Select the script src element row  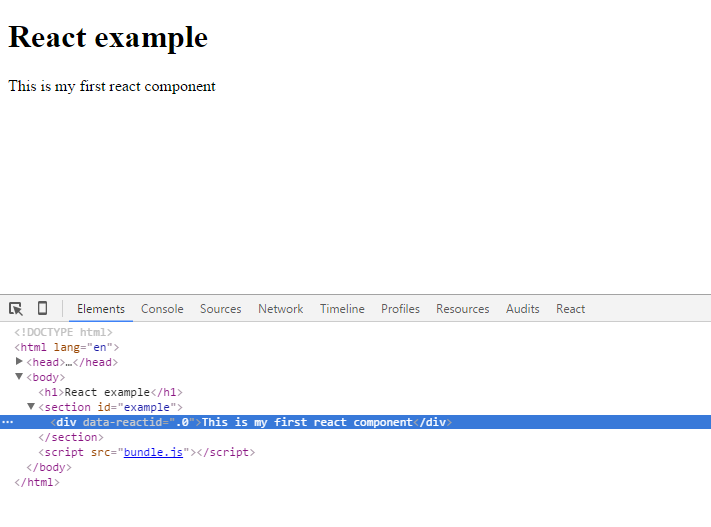point(147,452)
